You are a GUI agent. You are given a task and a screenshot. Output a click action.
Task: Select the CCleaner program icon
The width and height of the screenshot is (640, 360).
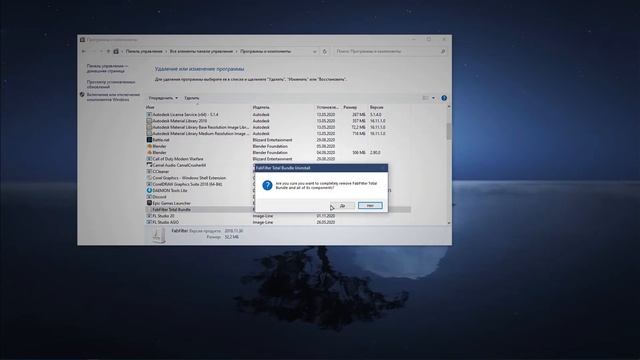click(x=149, y=171)
